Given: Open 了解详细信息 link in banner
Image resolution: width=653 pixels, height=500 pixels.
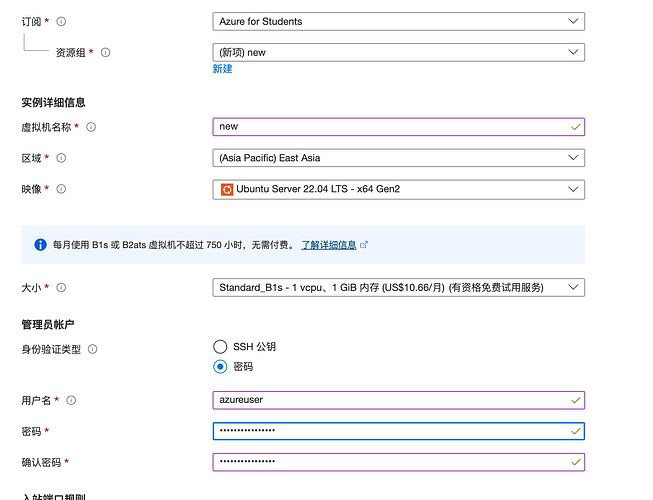Looking at the screenshot, I should tap(329, 245).
